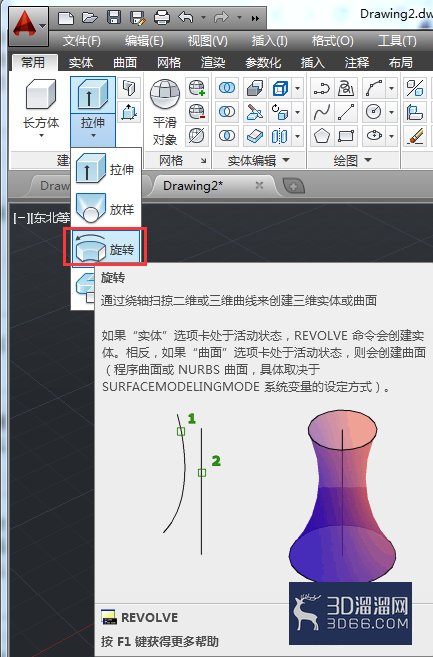Open the 网格 panel dialog launcher arrow

tap(203, 160)
